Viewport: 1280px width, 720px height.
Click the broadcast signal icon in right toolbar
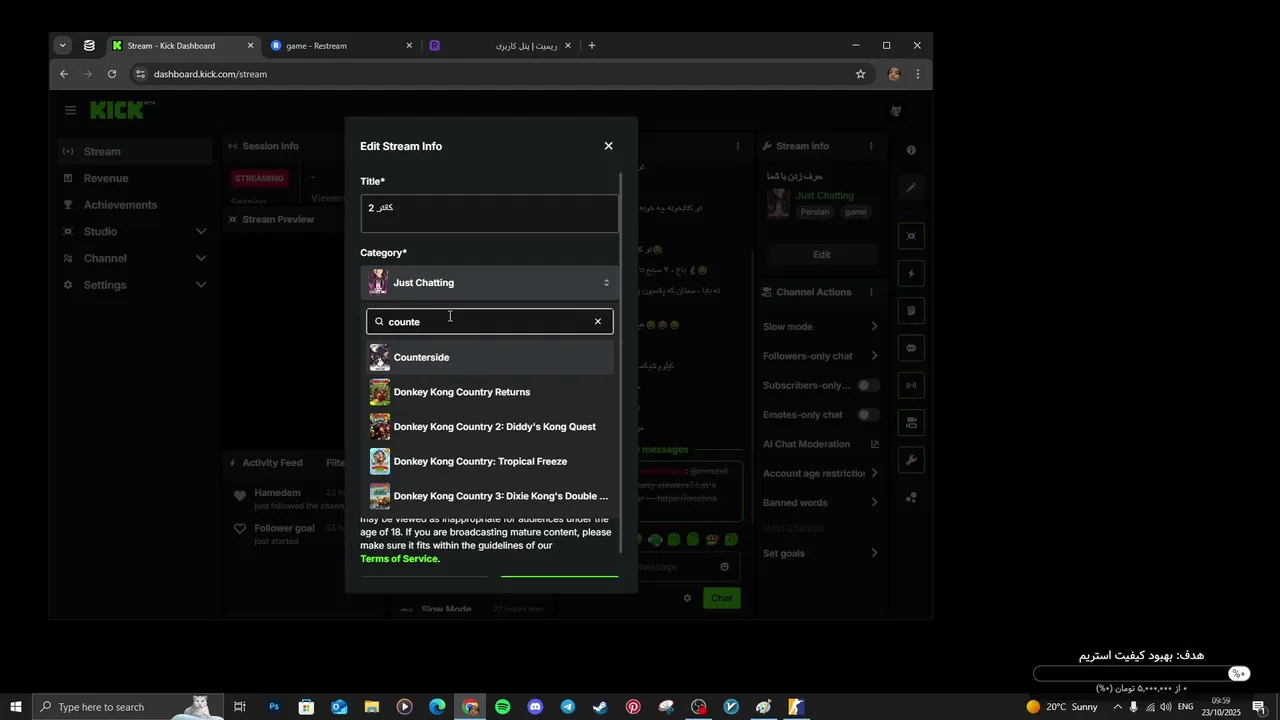[x=911, y=385]
